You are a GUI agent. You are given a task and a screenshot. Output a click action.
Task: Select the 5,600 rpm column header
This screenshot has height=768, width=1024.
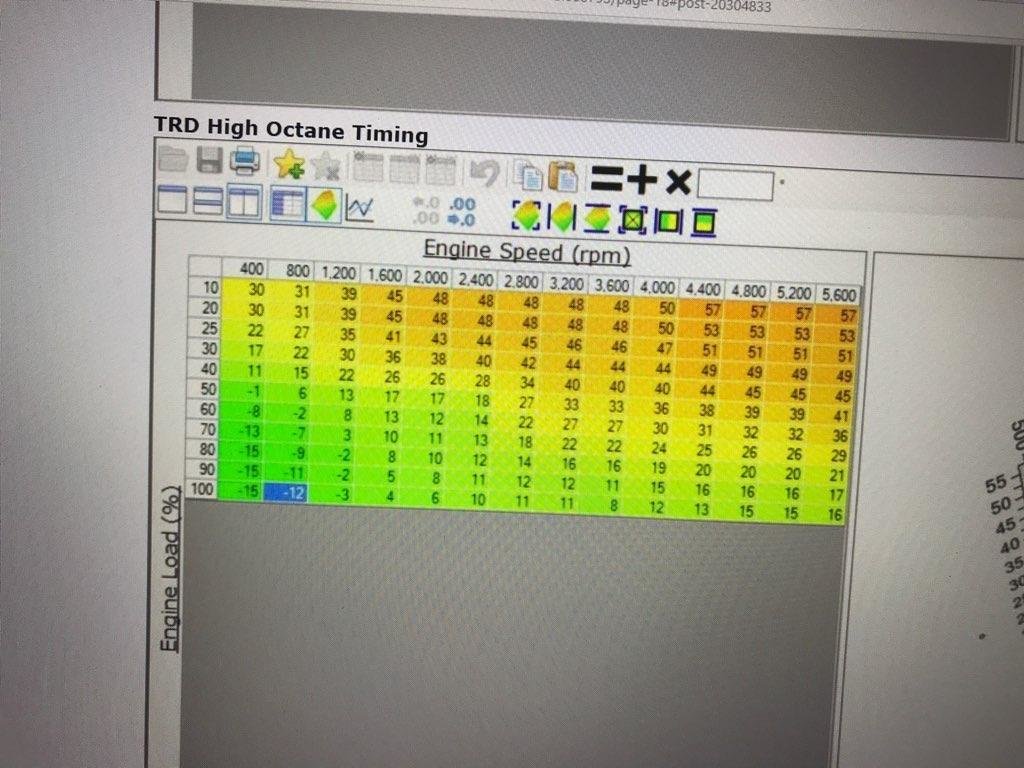839,295
